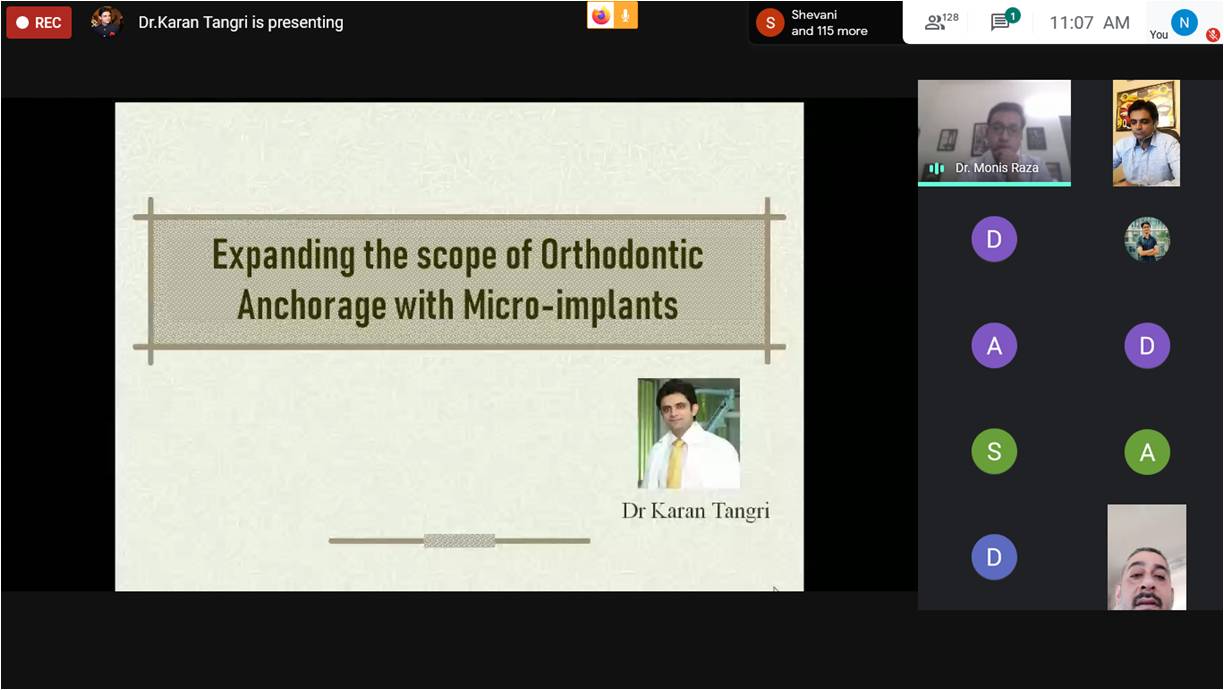1224x690 pixels.
Task: Click the presenter avatar beside Dr.Karan Tangri
Action: (x=107, y=22)
